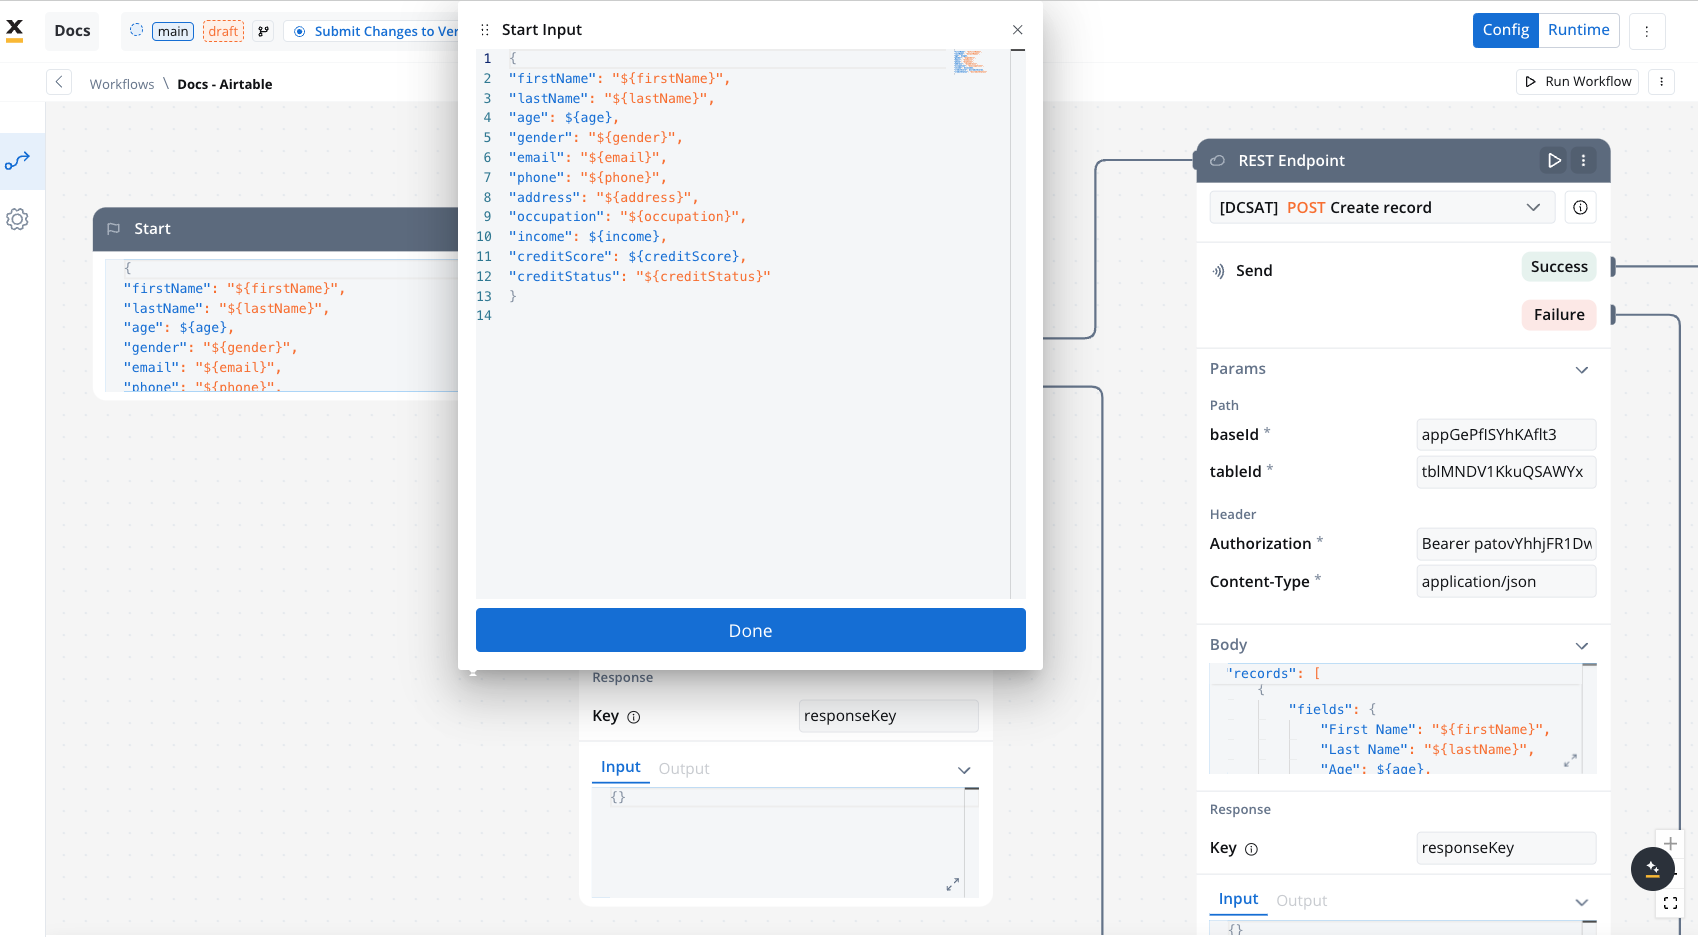Select Output tab in middle node
The image size is (1698, 937).
coord(684,769)
